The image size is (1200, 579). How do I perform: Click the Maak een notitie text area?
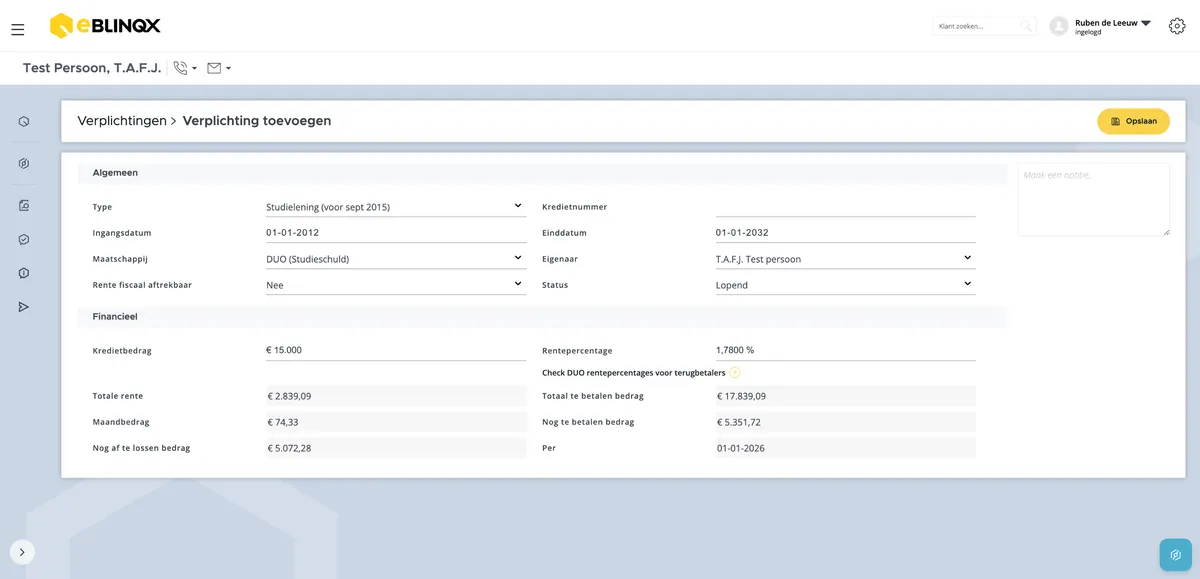(1094, 200)
